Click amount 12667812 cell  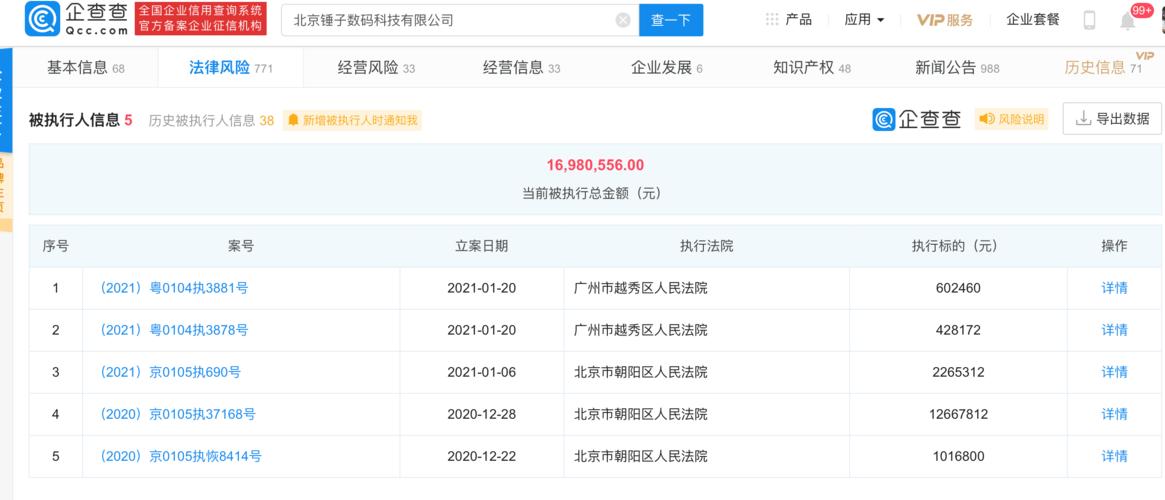pyautogui.click(x=958, y=414)
